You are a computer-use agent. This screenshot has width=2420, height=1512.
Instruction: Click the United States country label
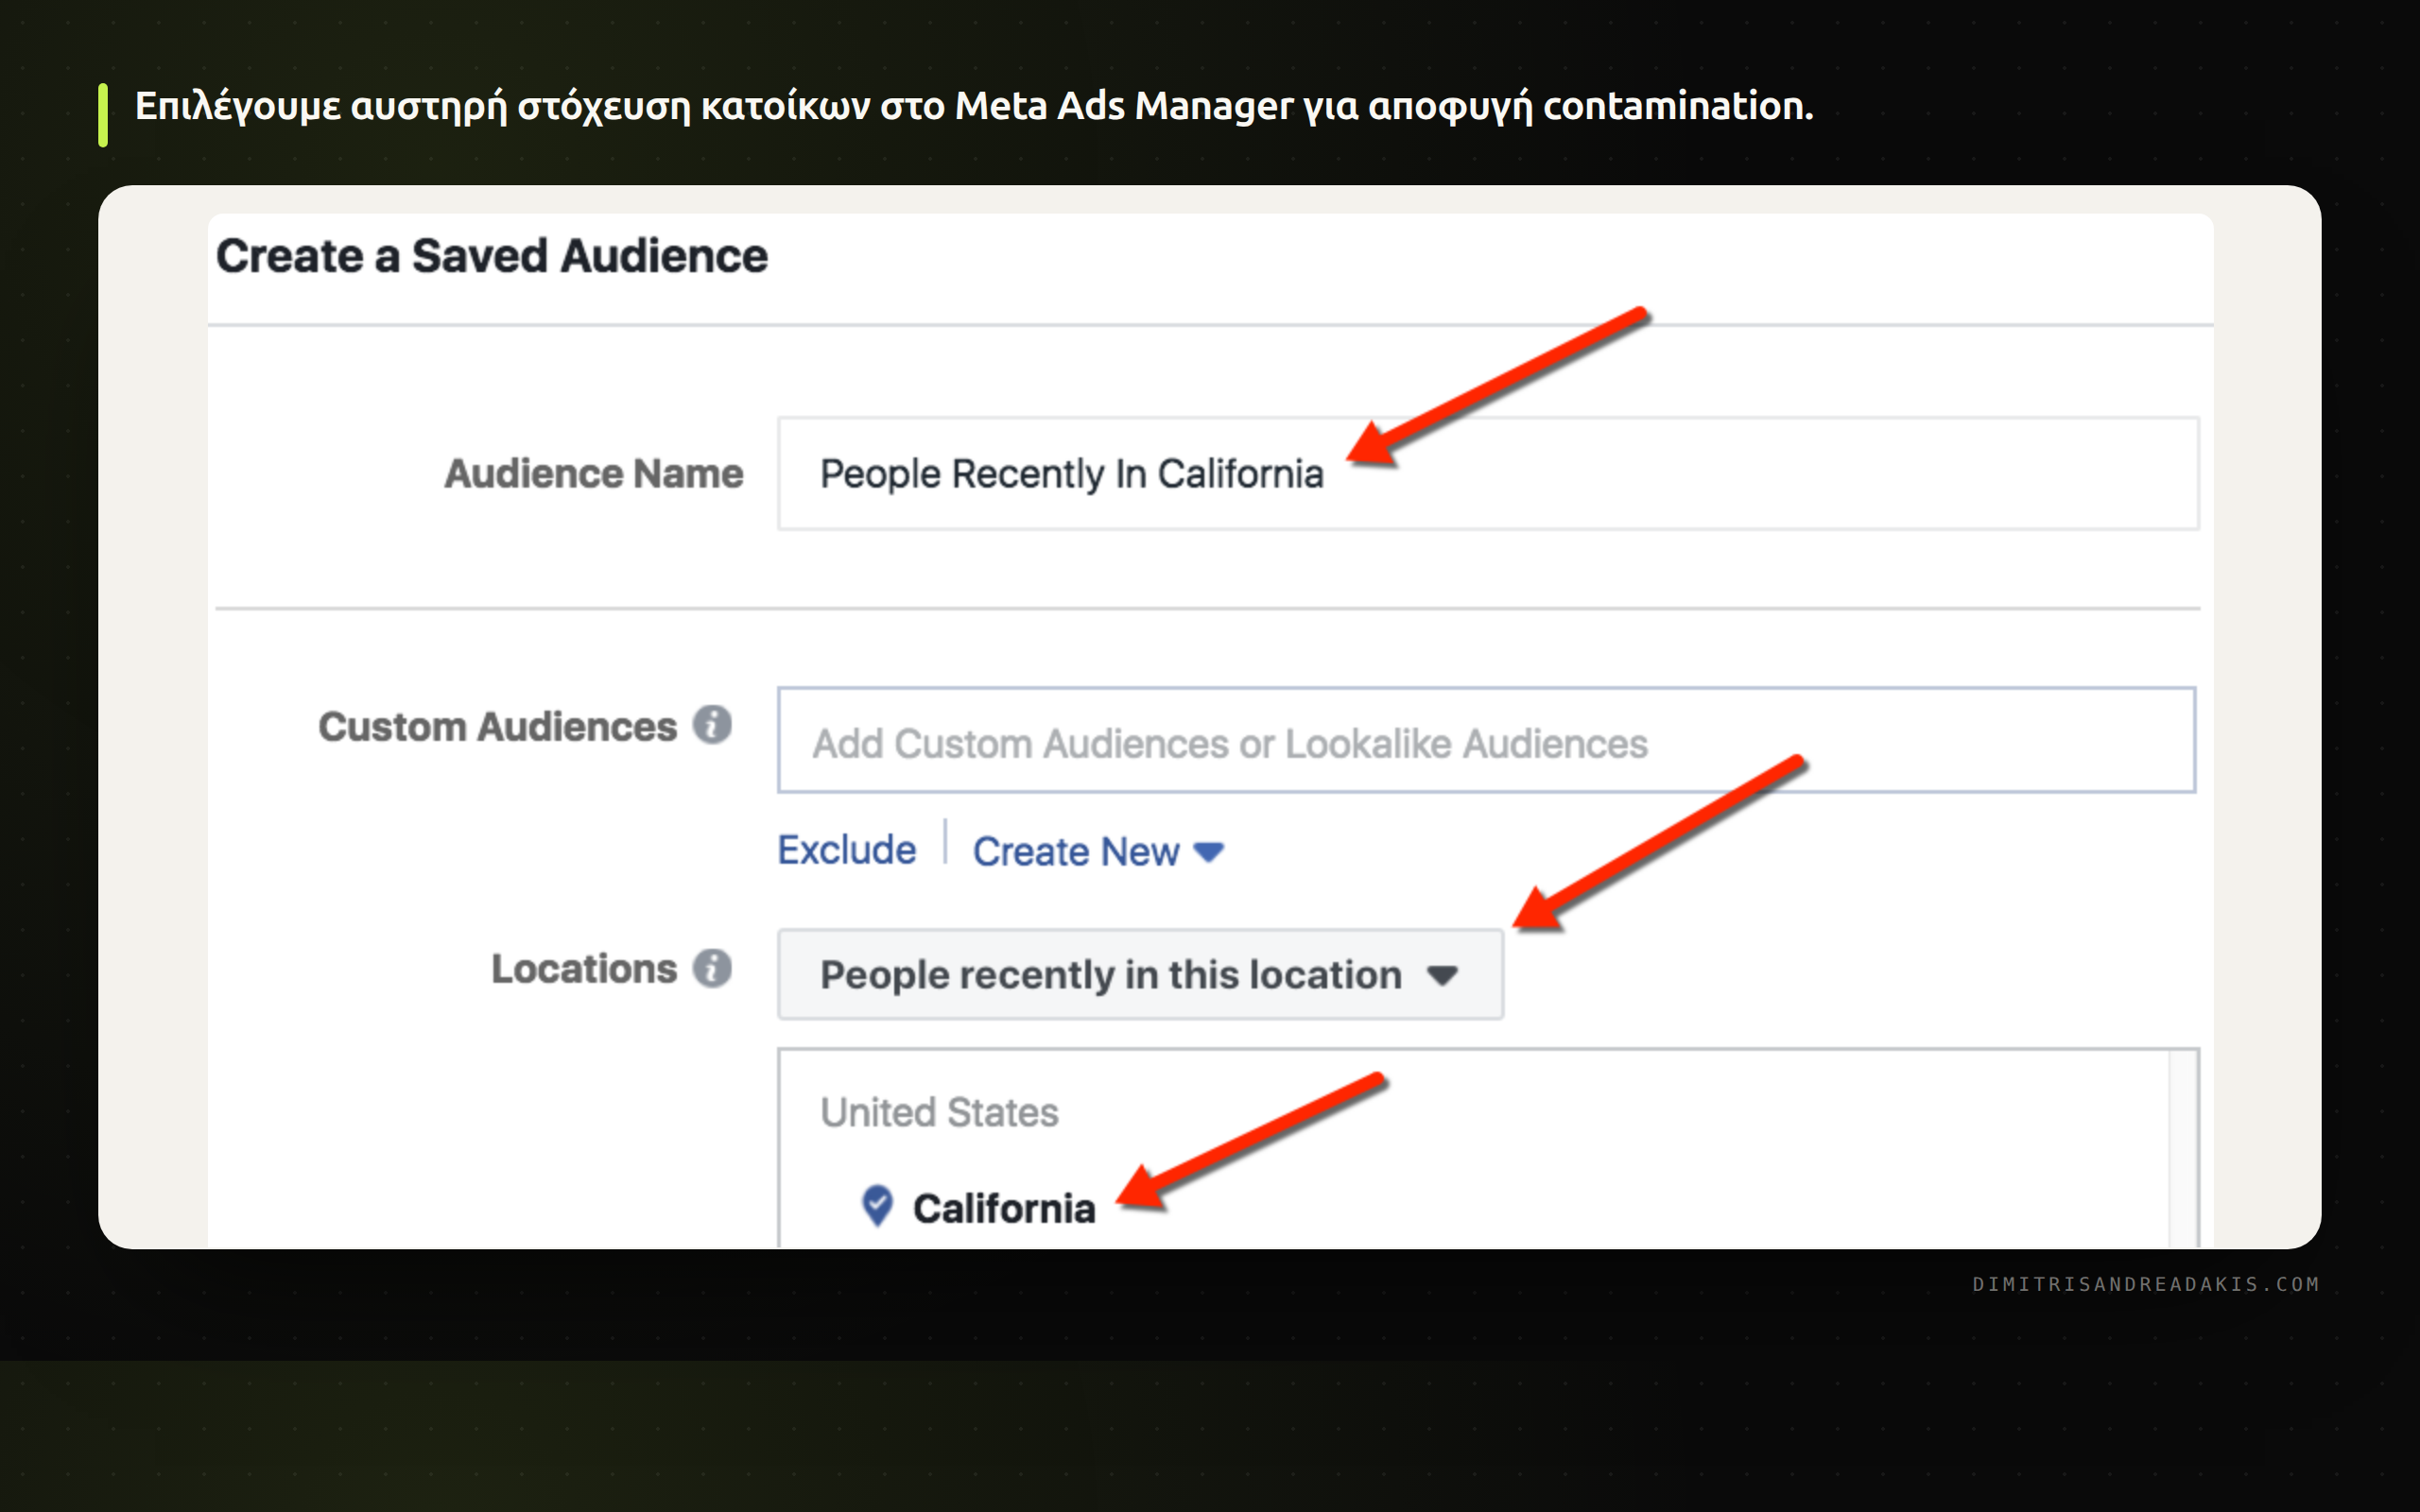coord(939,1112)
